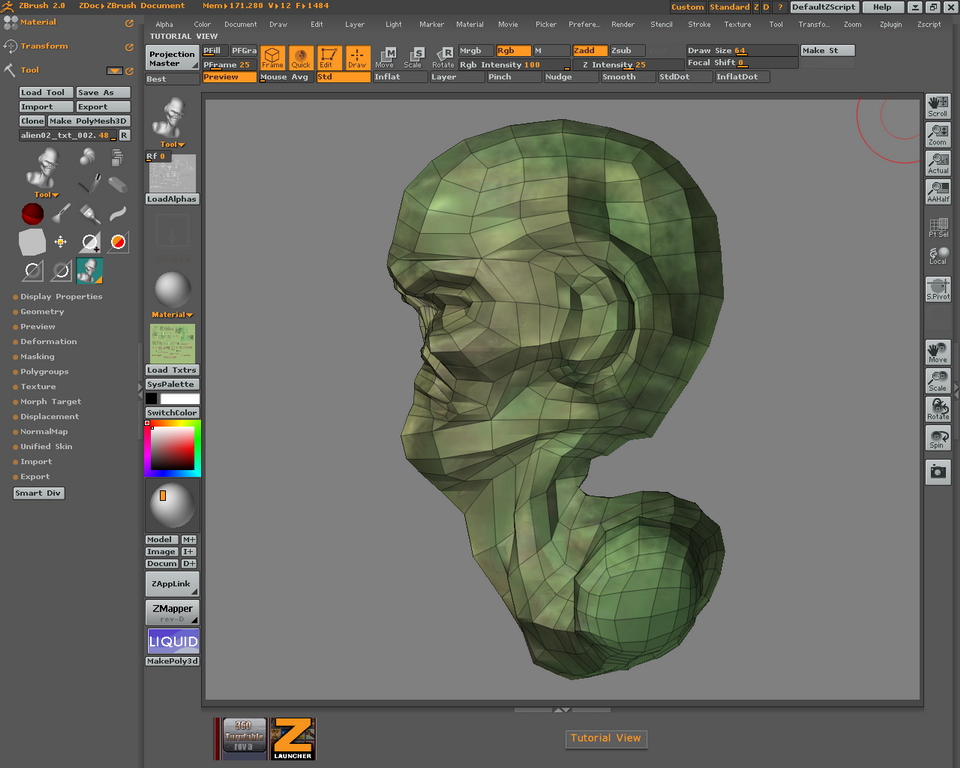
Task: Click the right-side Move view icon
Action: 938,352
